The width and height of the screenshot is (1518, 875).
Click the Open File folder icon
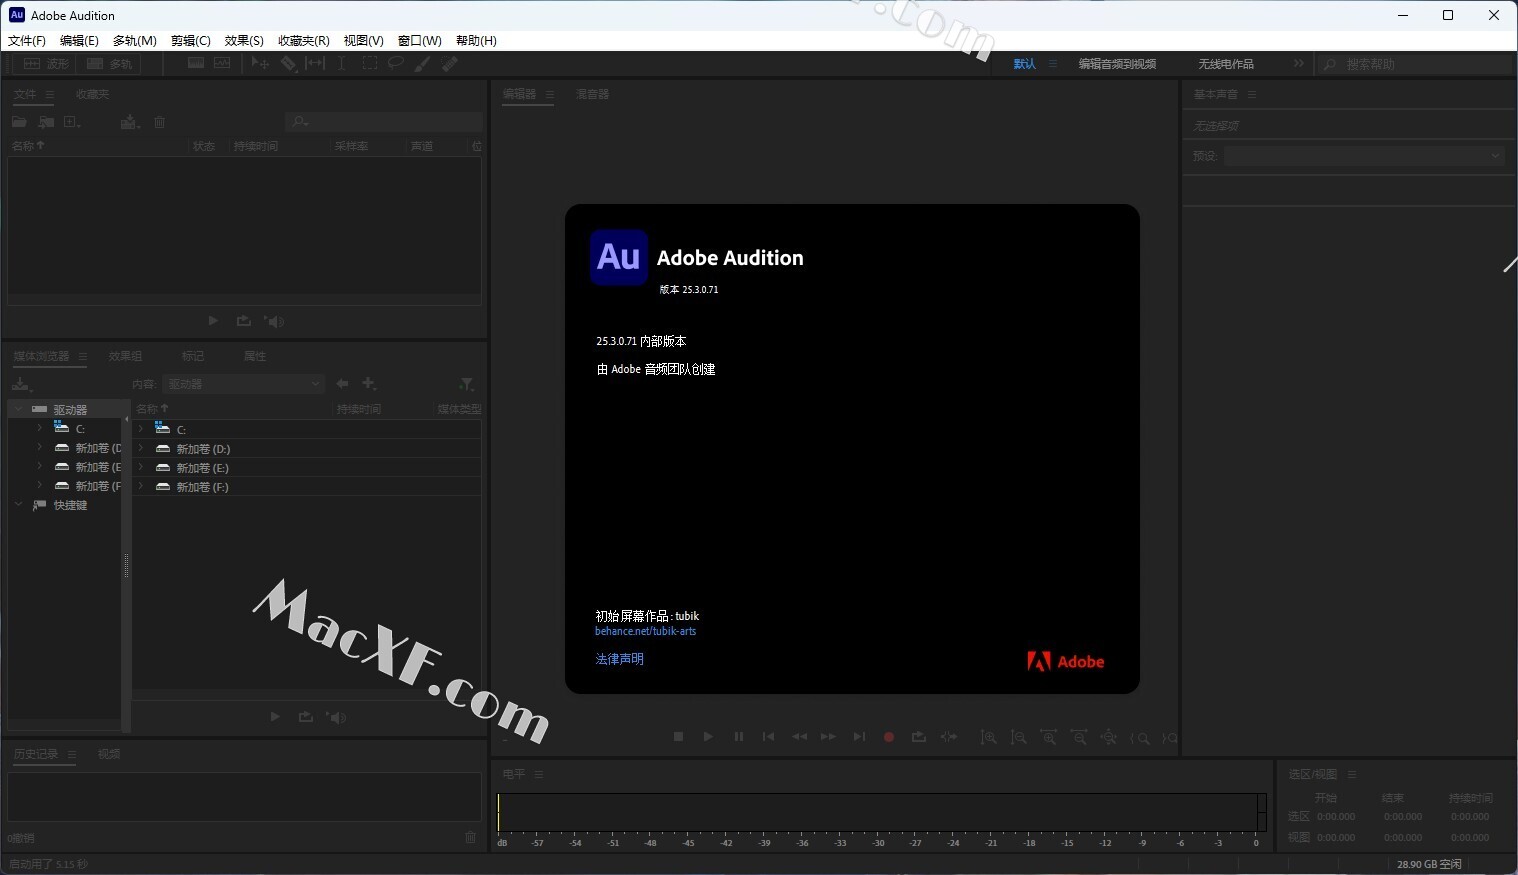19,122
